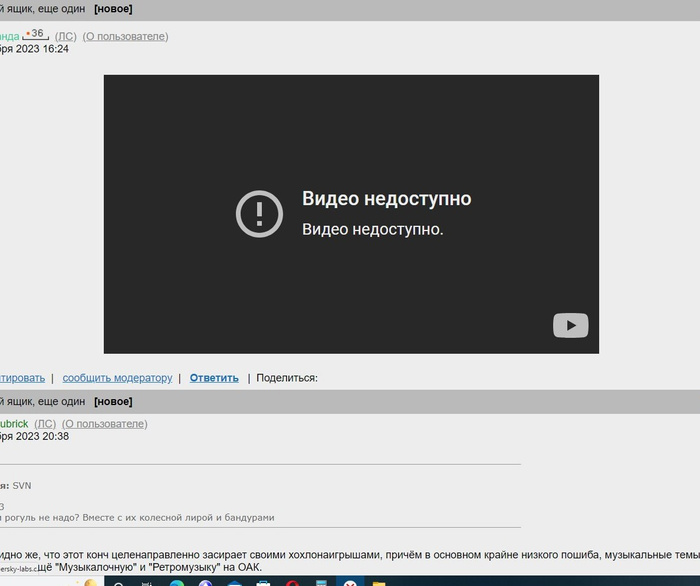Viewport: 700px width, 586px height.
Task: Report post via сообщить модератору
Action: pos(117,378)
